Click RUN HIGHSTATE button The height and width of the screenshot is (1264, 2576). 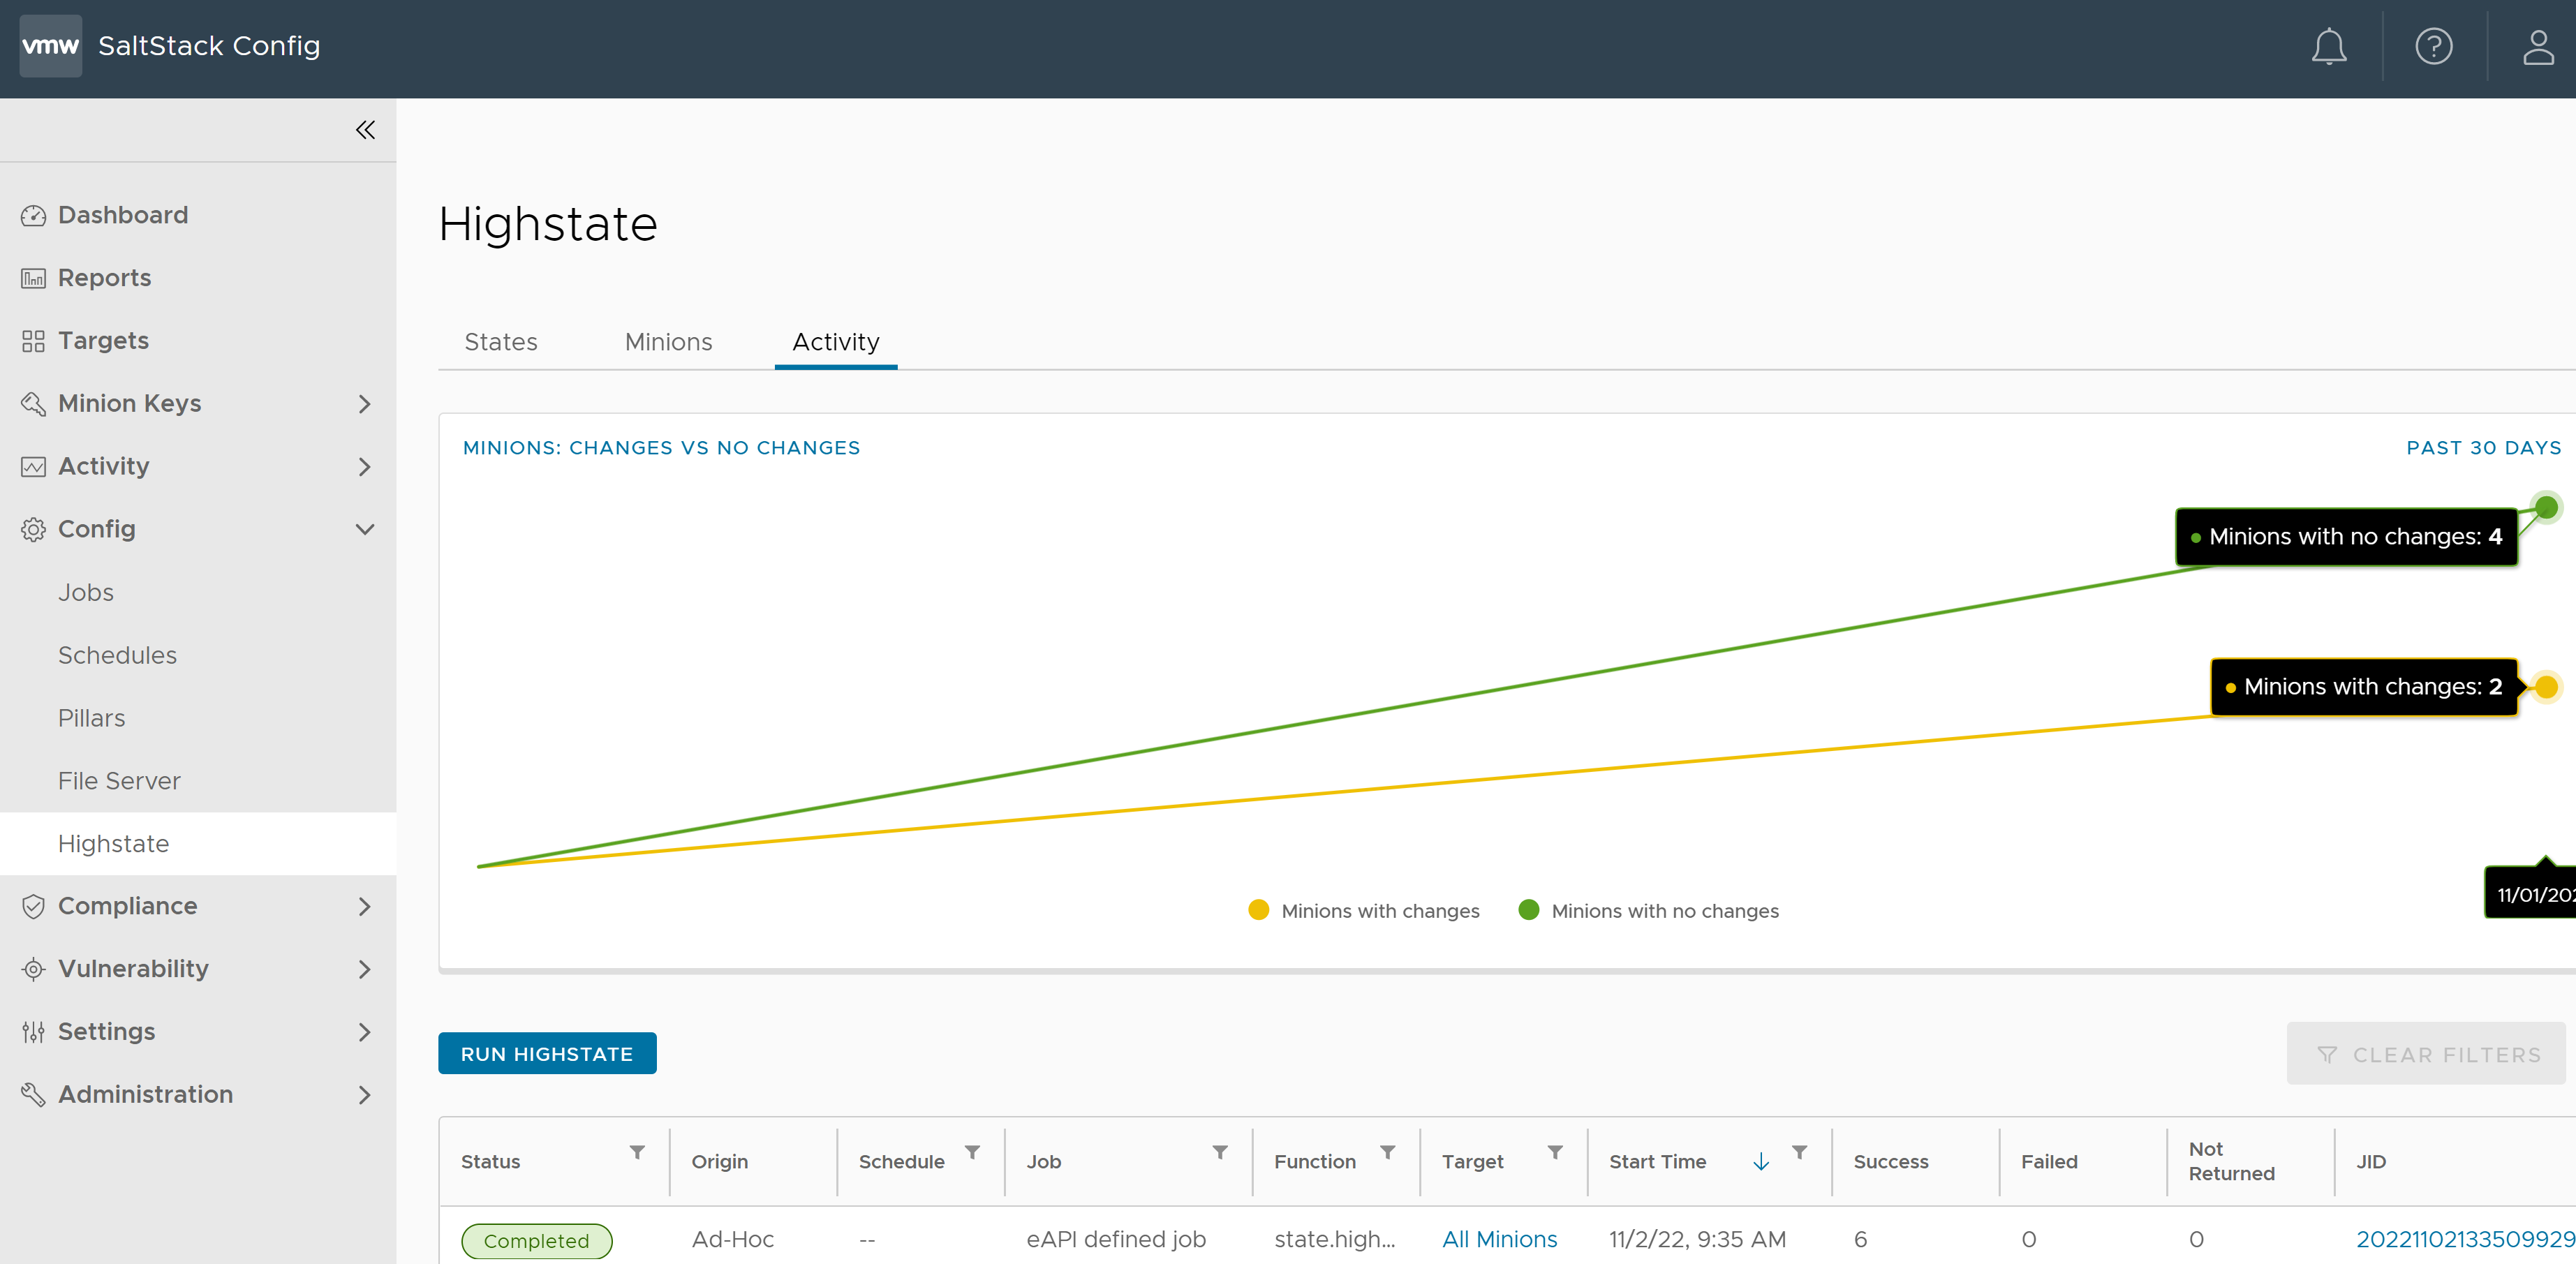click(547, 1054)
